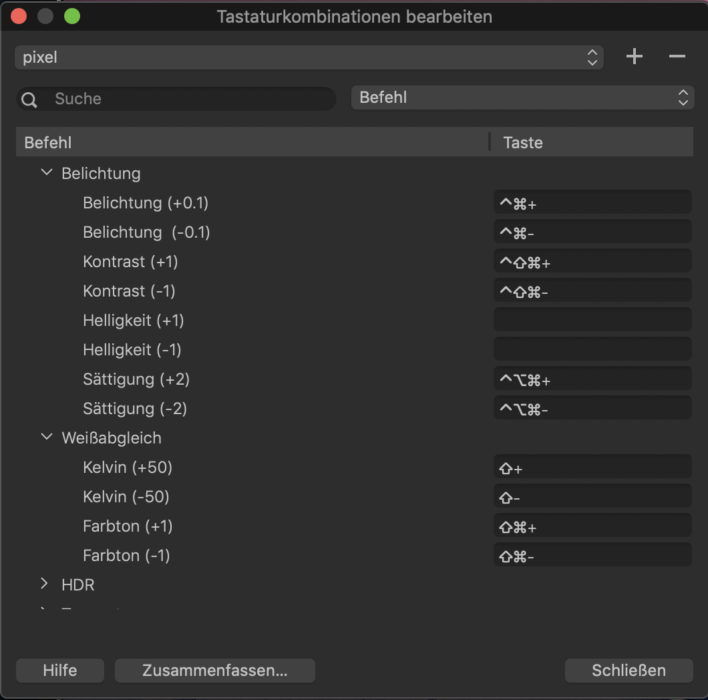Focus the Suche search field
The image size is (708, 700).
pos(177,99)
